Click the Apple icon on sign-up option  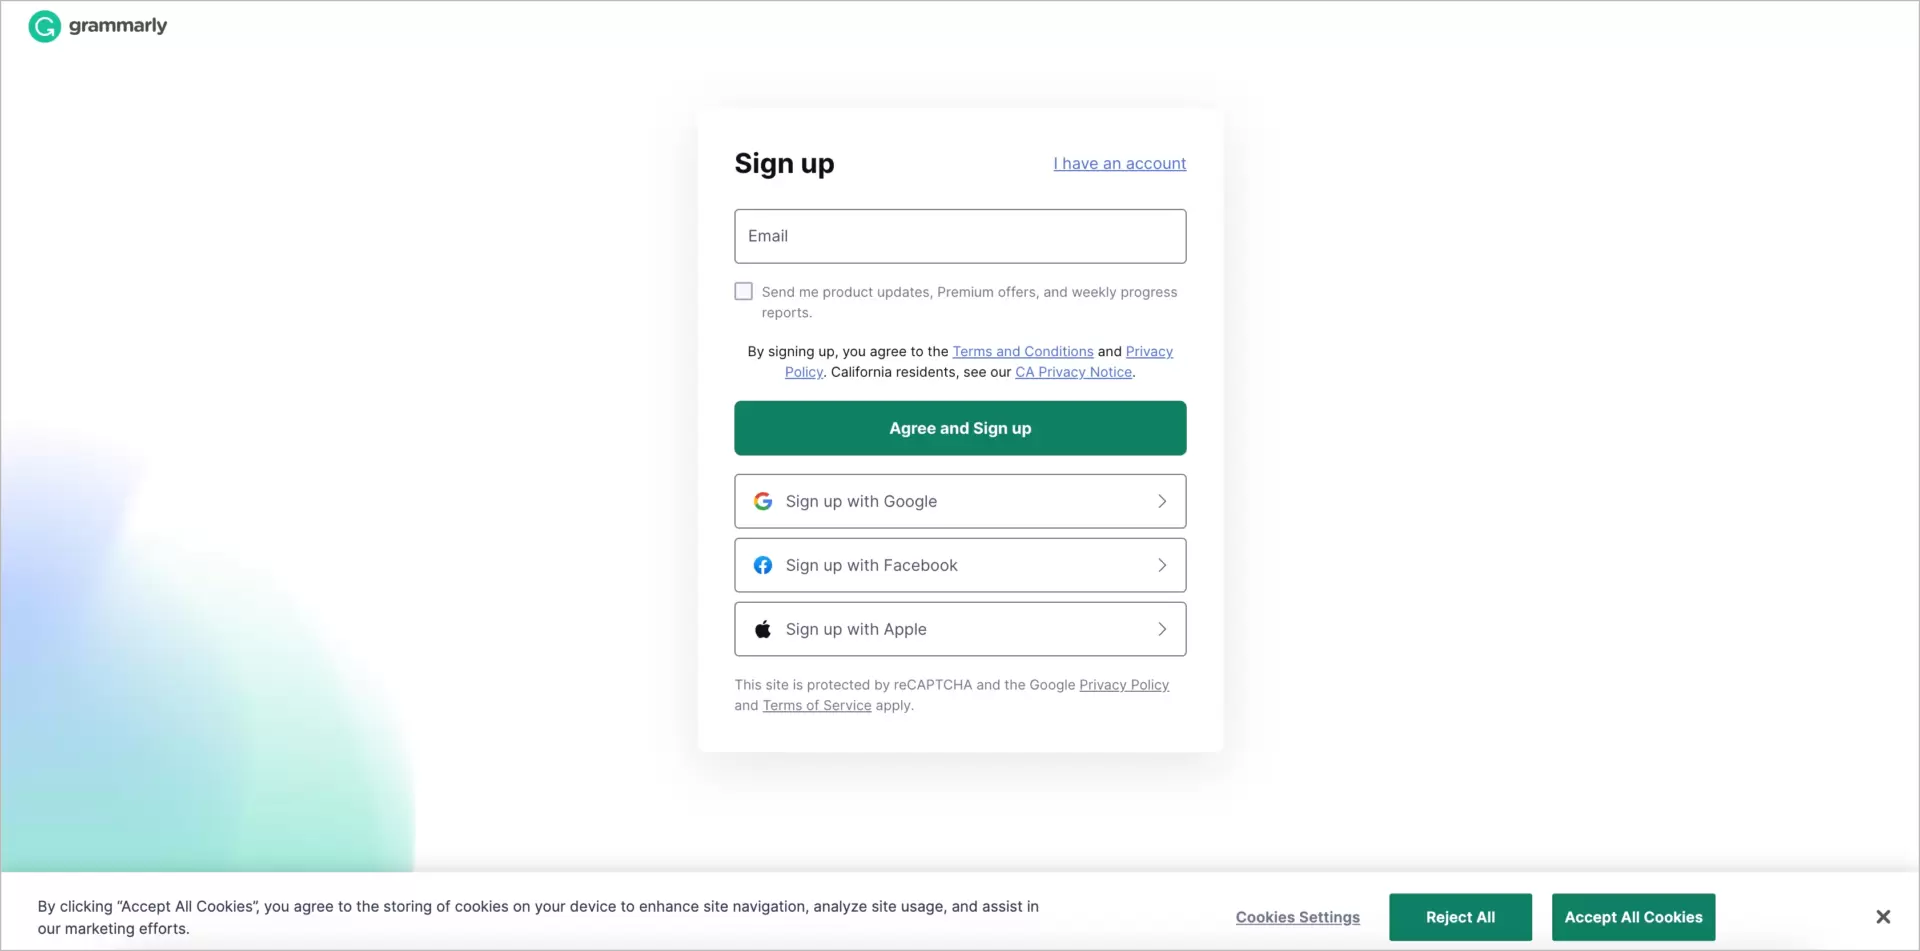[763, 629]
